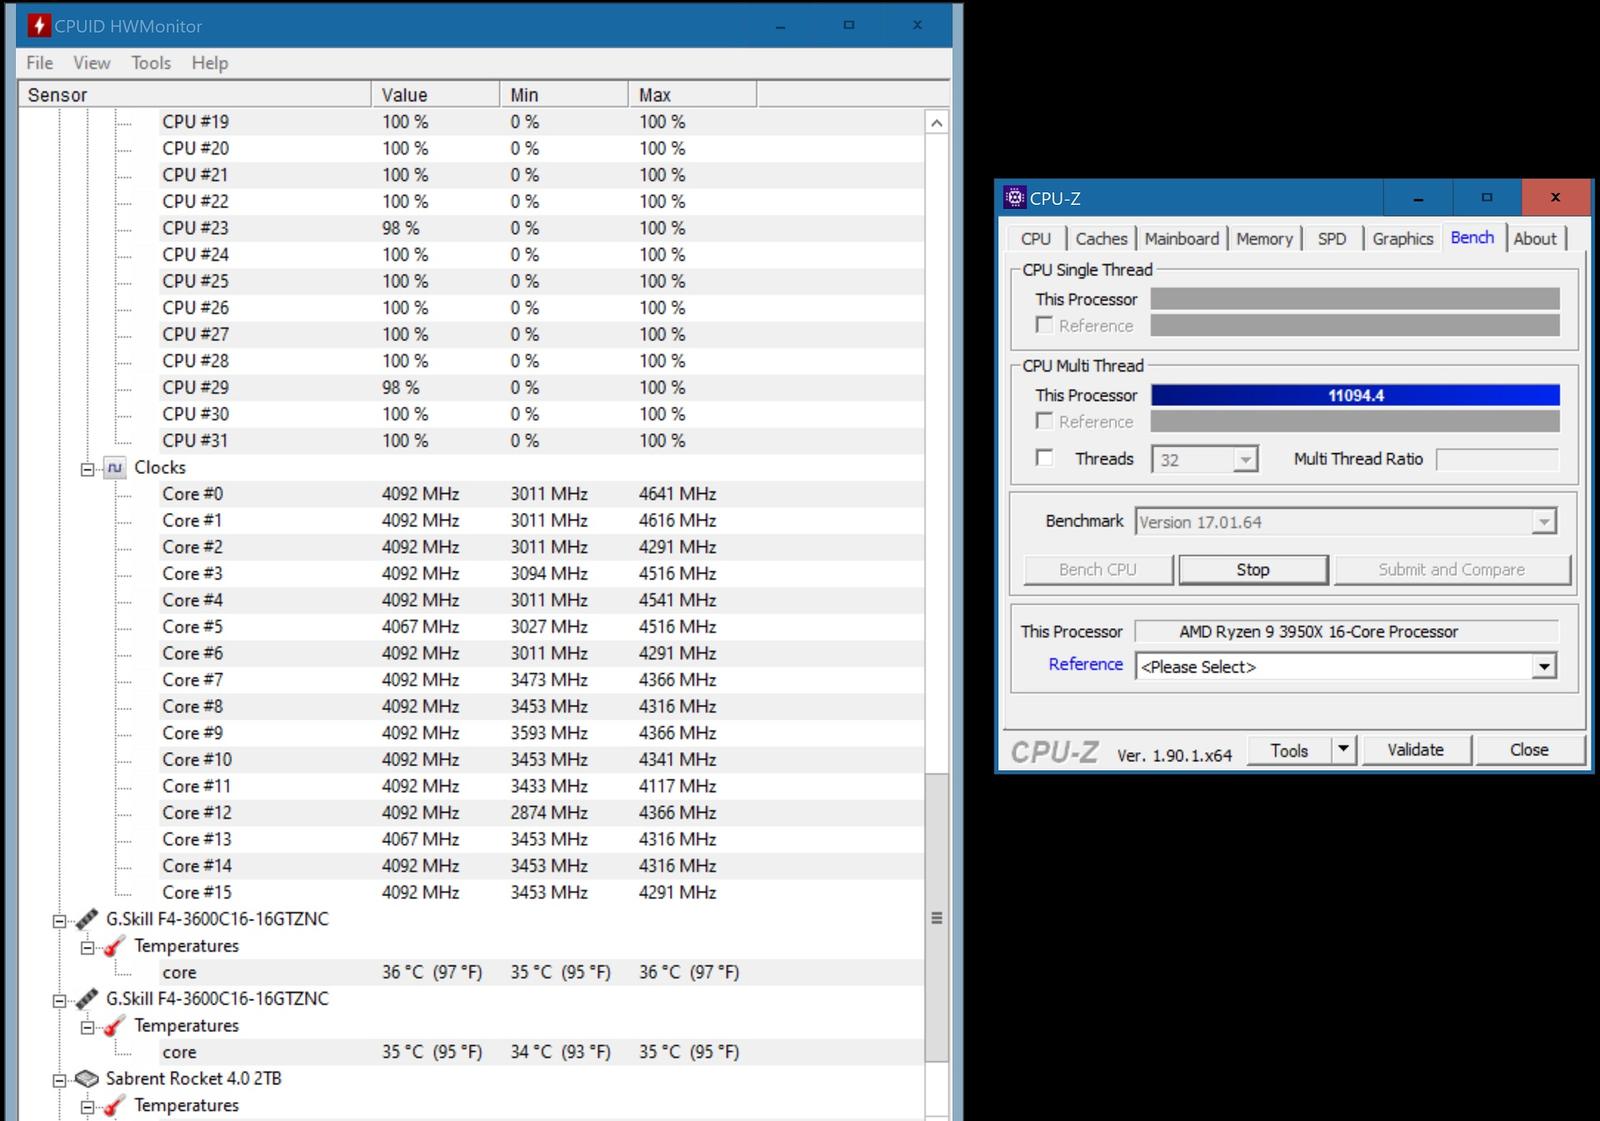Maximize the HWMonitor window
Screen dimensions: 1600x1121
coord(848,25)
